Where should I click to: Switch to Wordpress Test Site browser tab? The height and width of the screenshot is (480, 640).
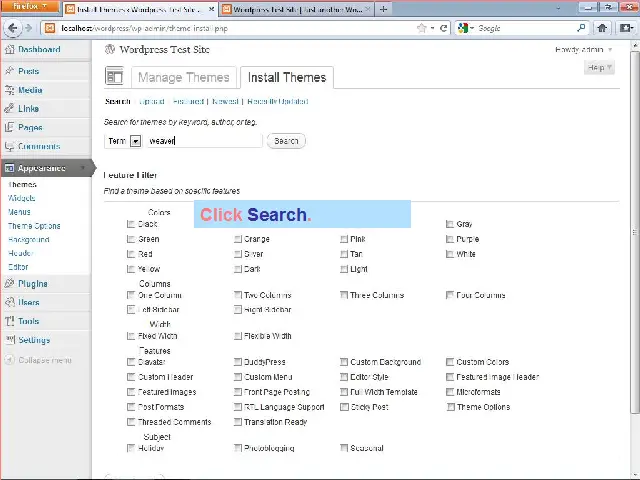point(297,9)
